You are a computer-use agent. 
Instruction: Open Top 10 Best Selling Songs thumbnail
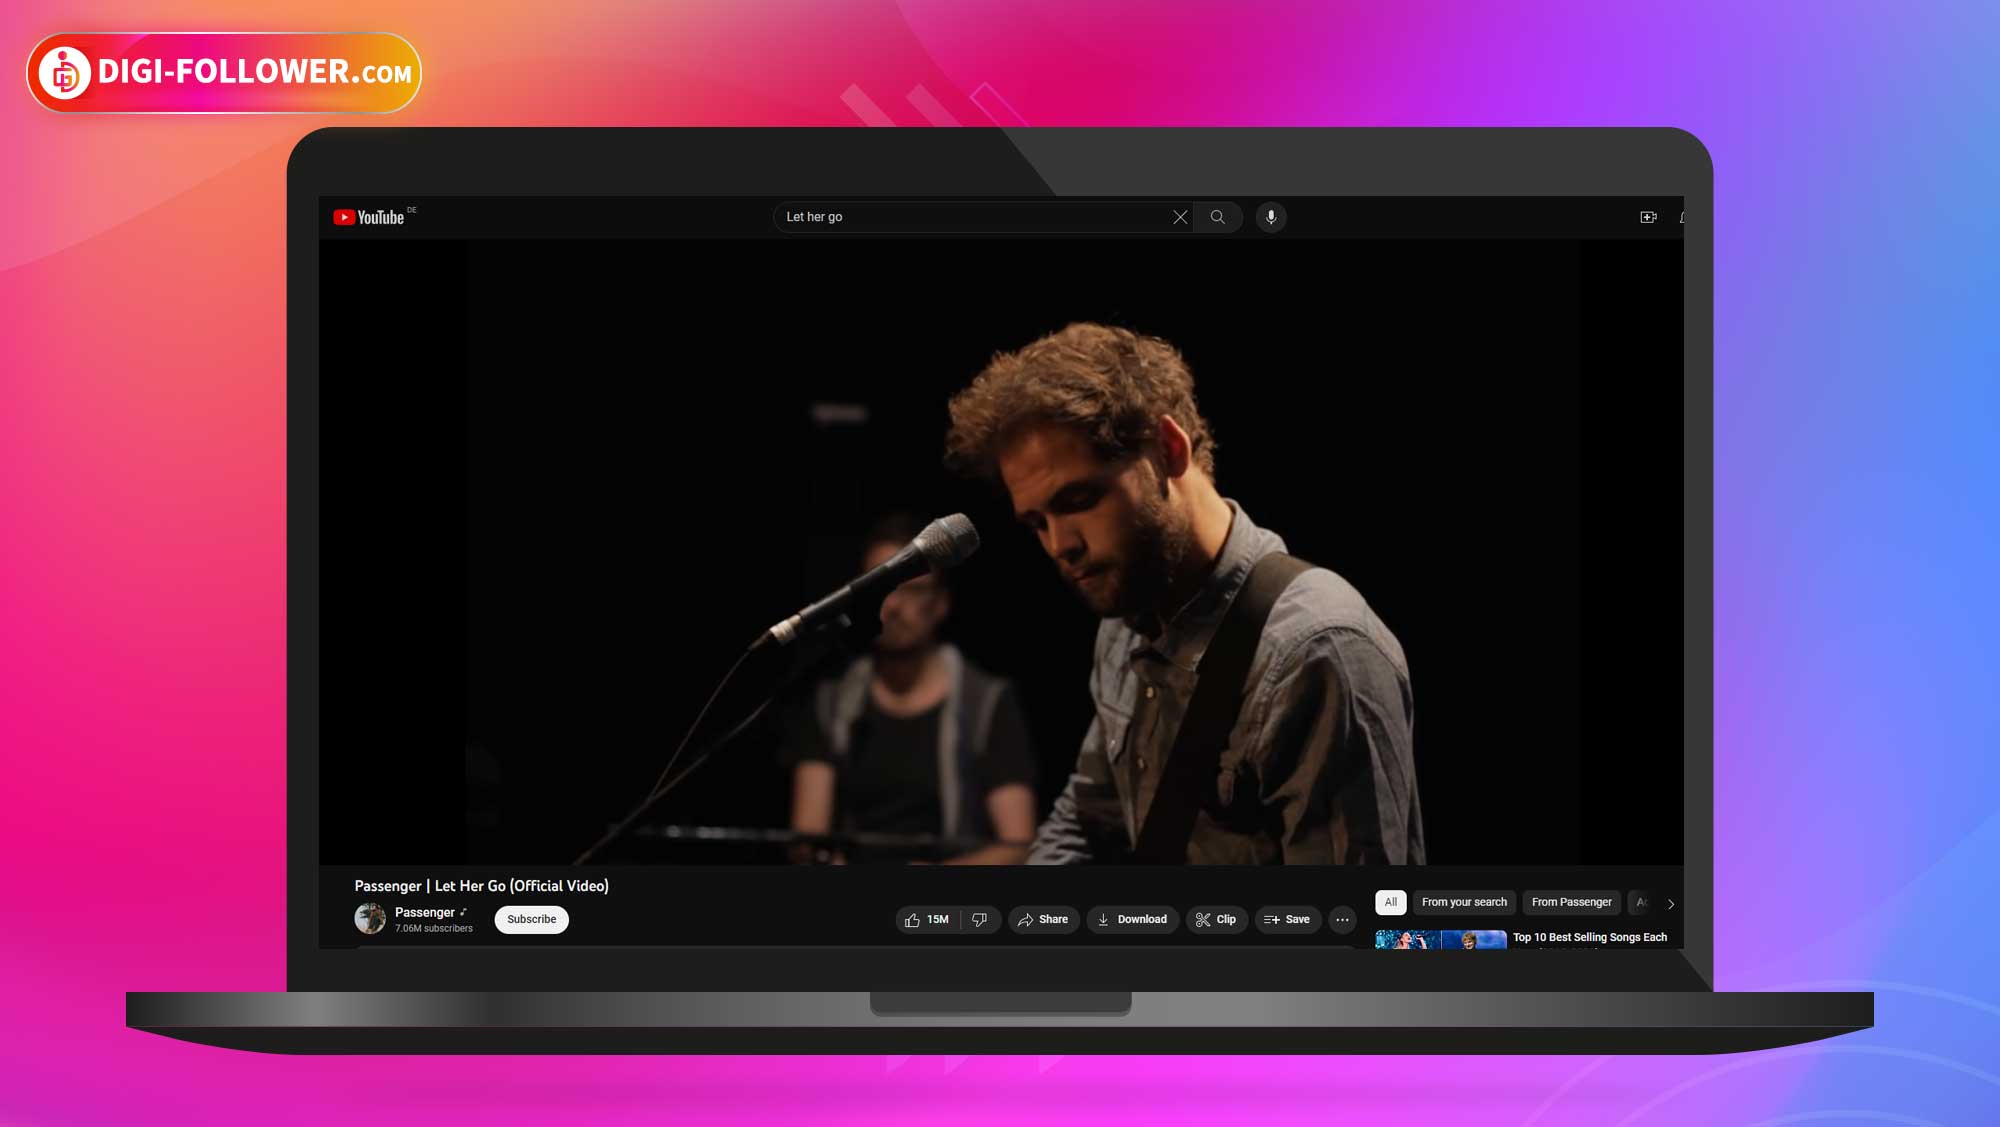point(1440,939)
